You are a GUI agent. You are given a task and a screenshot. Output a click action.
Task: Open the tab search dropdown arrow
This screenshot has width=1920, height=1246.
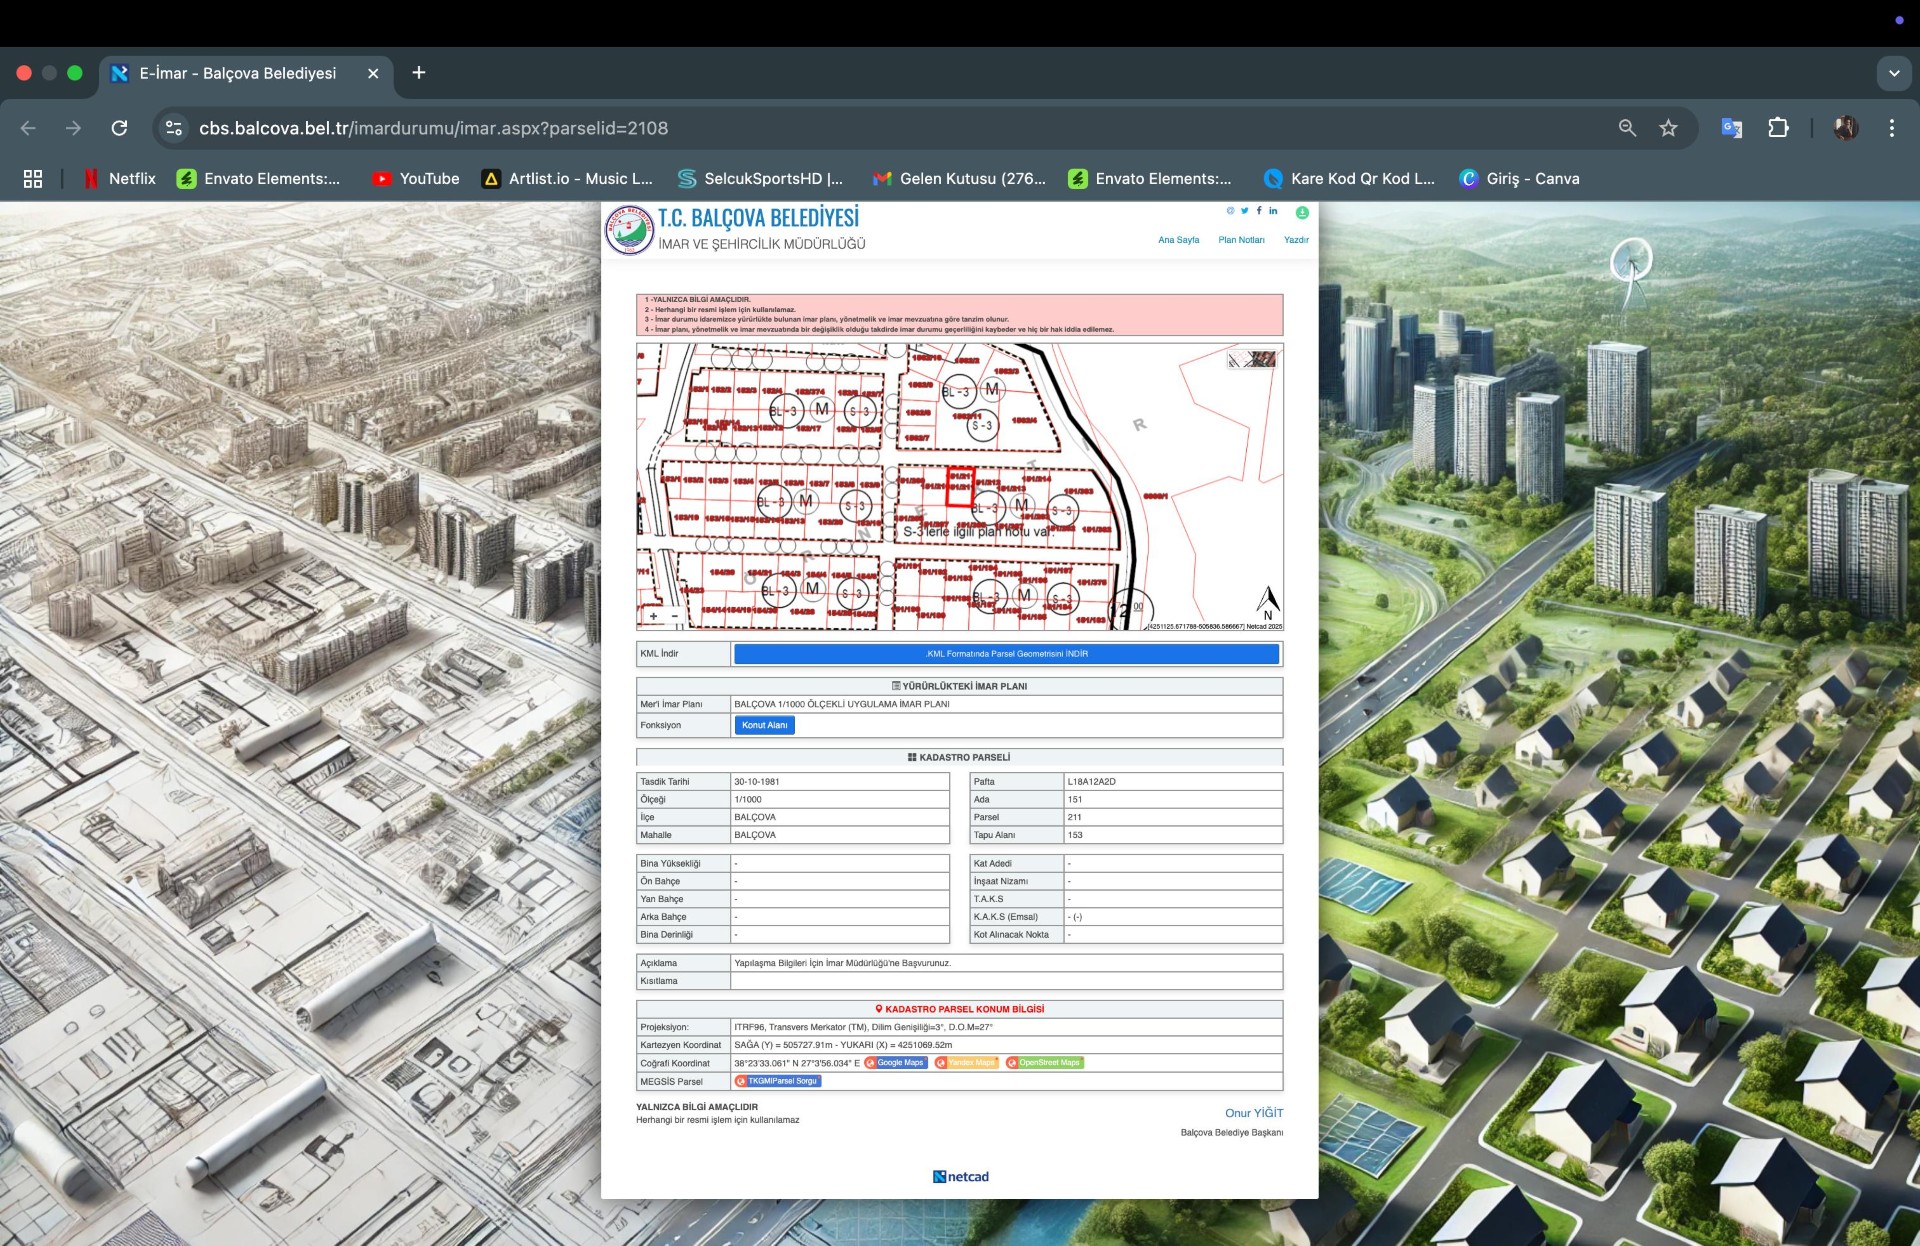tap(1893, 73)
